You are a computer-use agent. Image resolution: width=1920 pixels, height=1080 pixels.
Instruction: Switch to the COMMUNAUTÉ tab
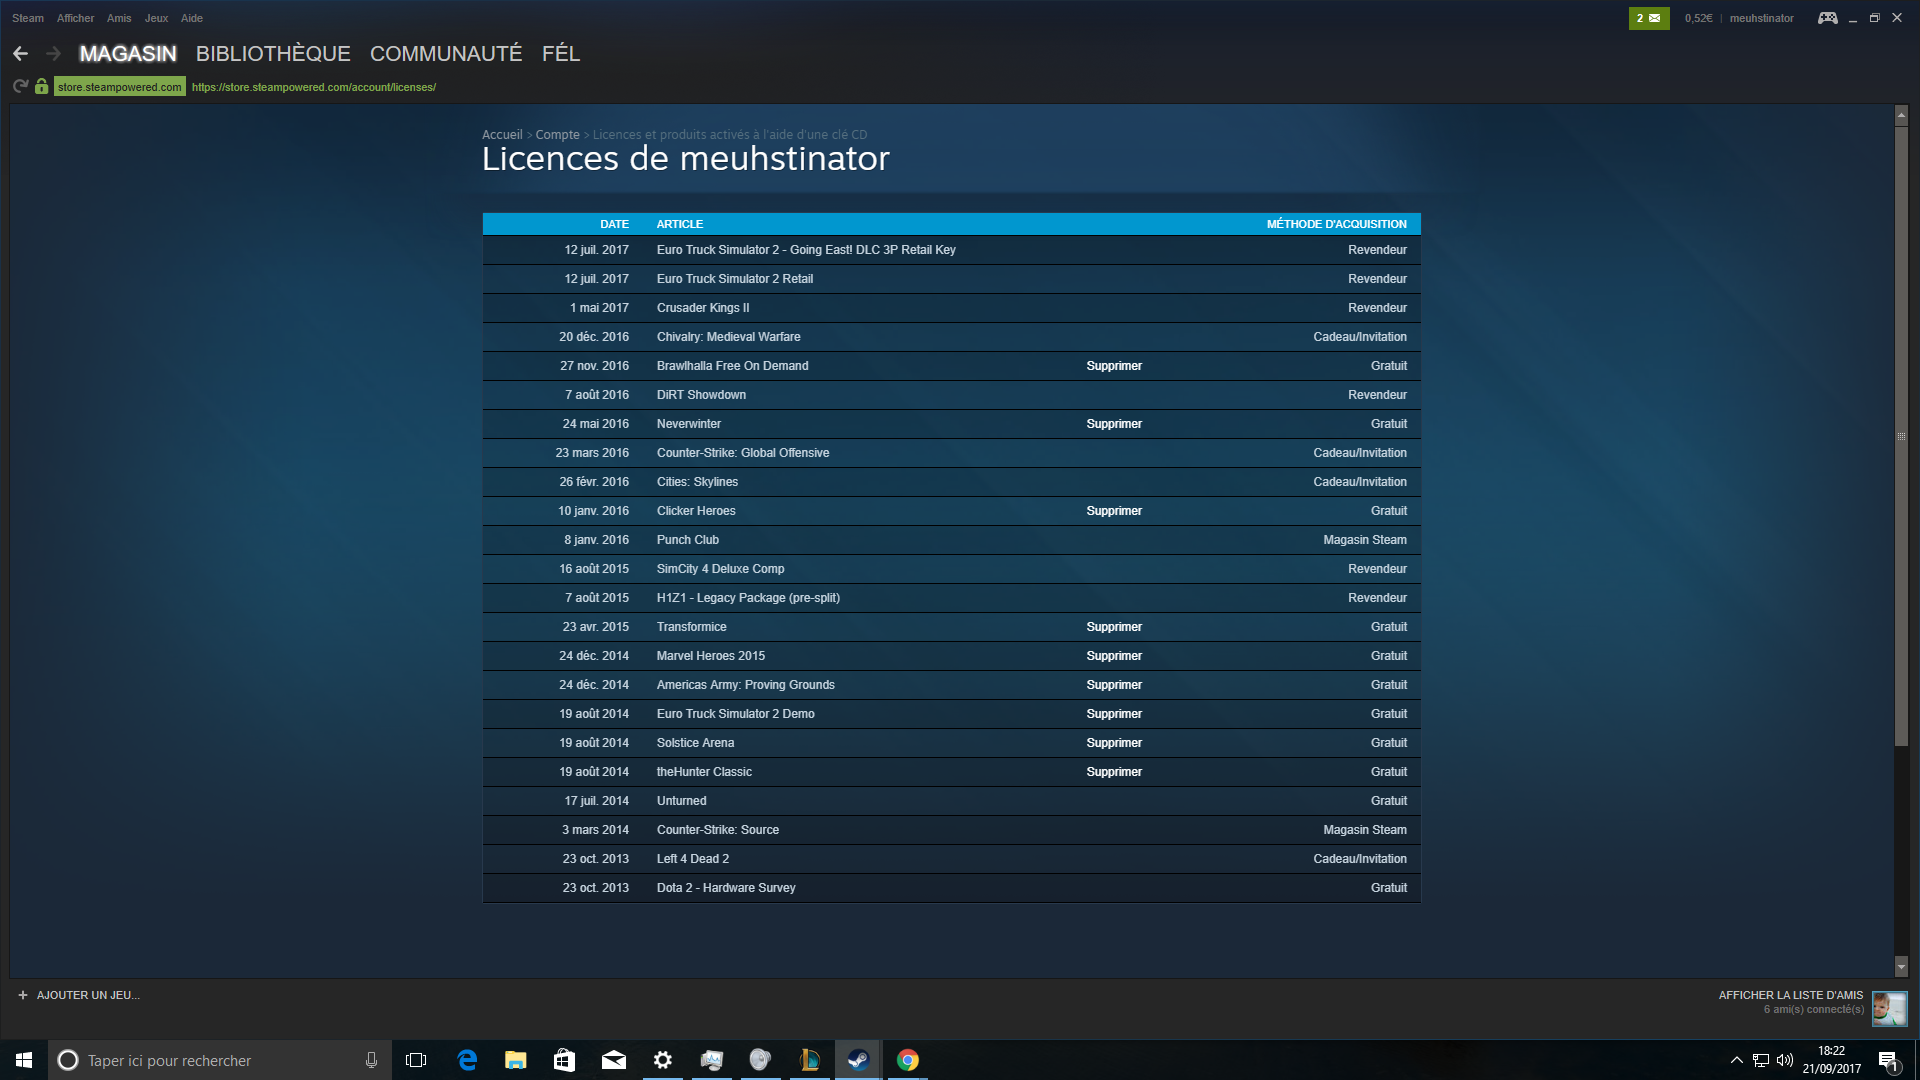[x=446, y=54]
